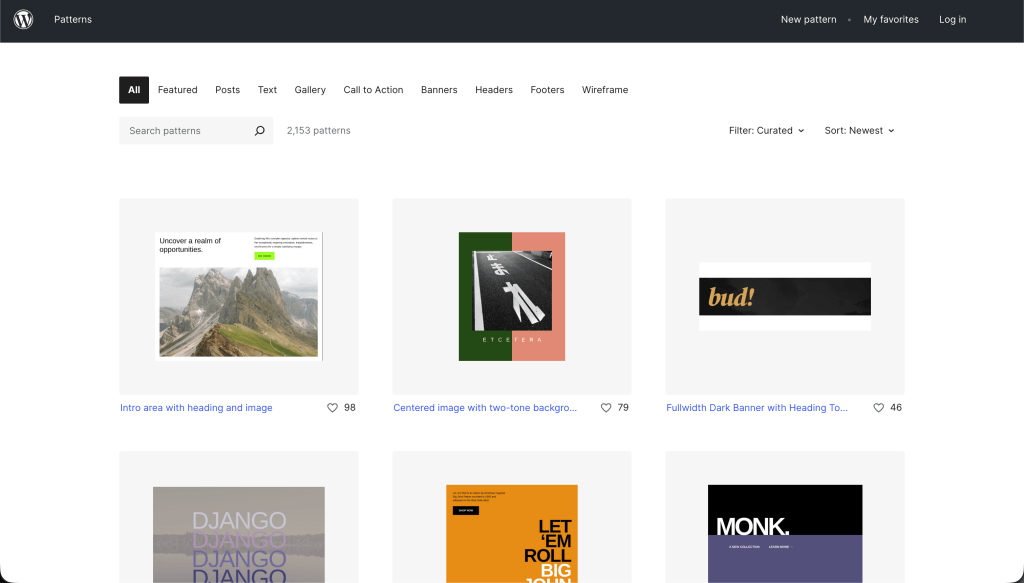Click the search magnifier icon

click(259, 131)
